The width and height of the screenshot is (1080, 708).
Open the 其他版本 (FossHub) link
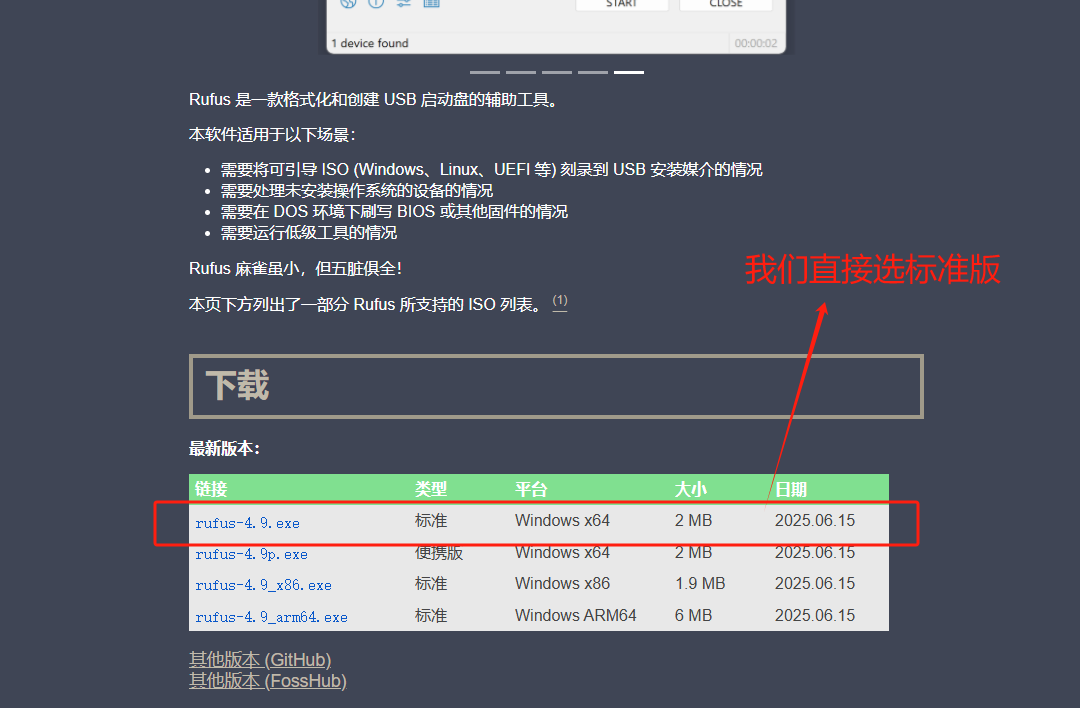(x=267, y=680)
